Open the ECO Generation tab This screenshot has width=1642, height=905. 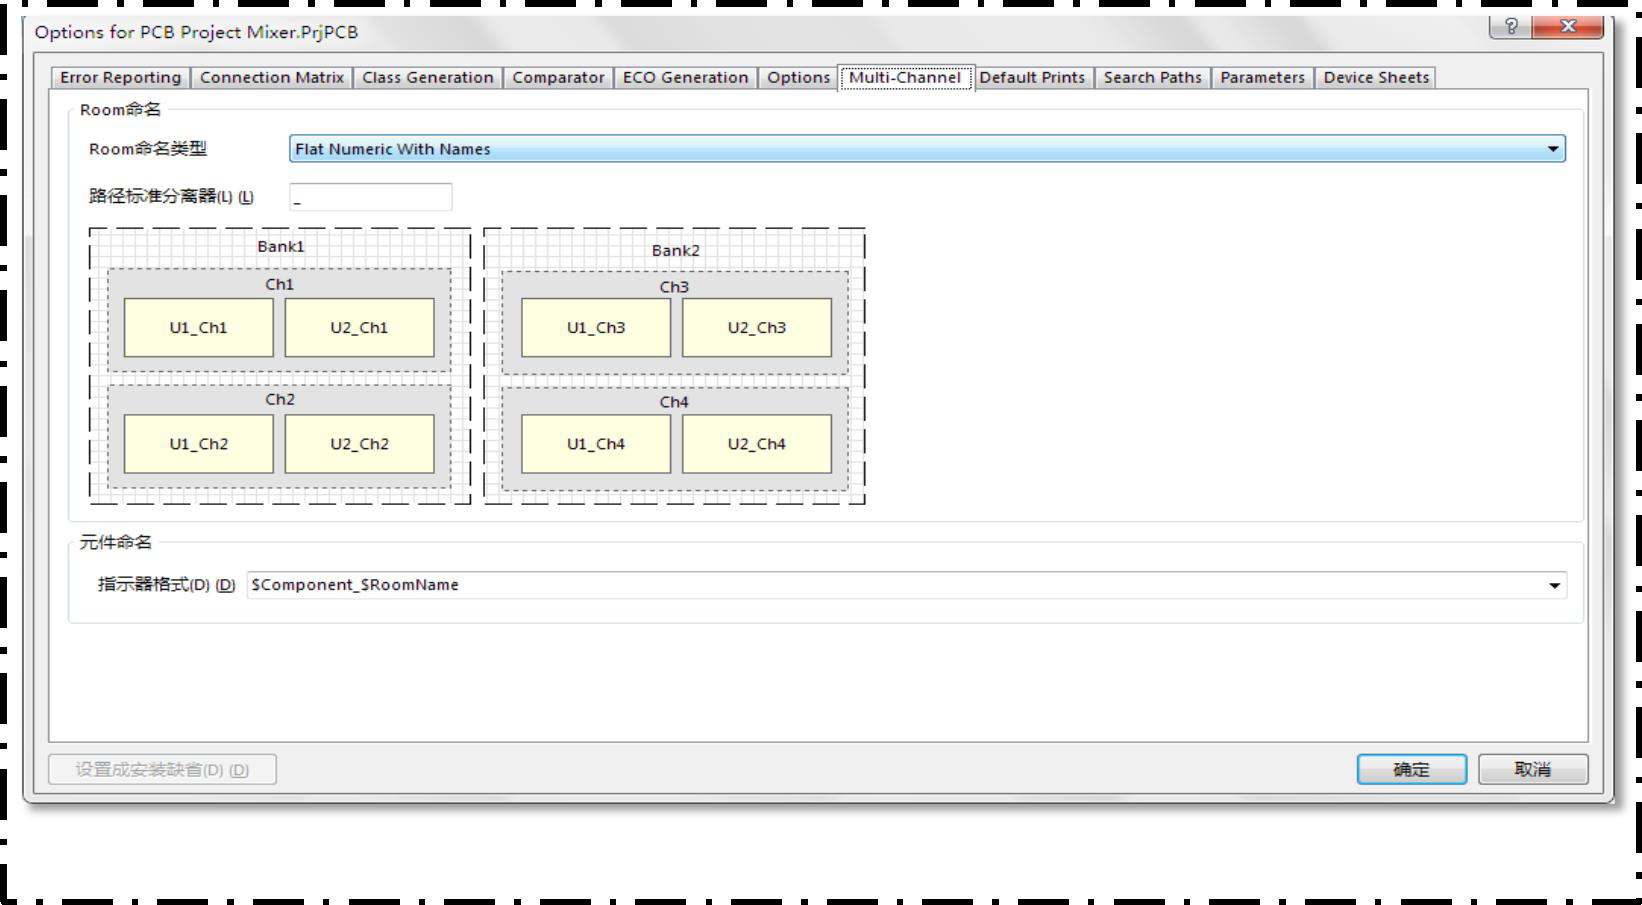[x=685, y=78]
